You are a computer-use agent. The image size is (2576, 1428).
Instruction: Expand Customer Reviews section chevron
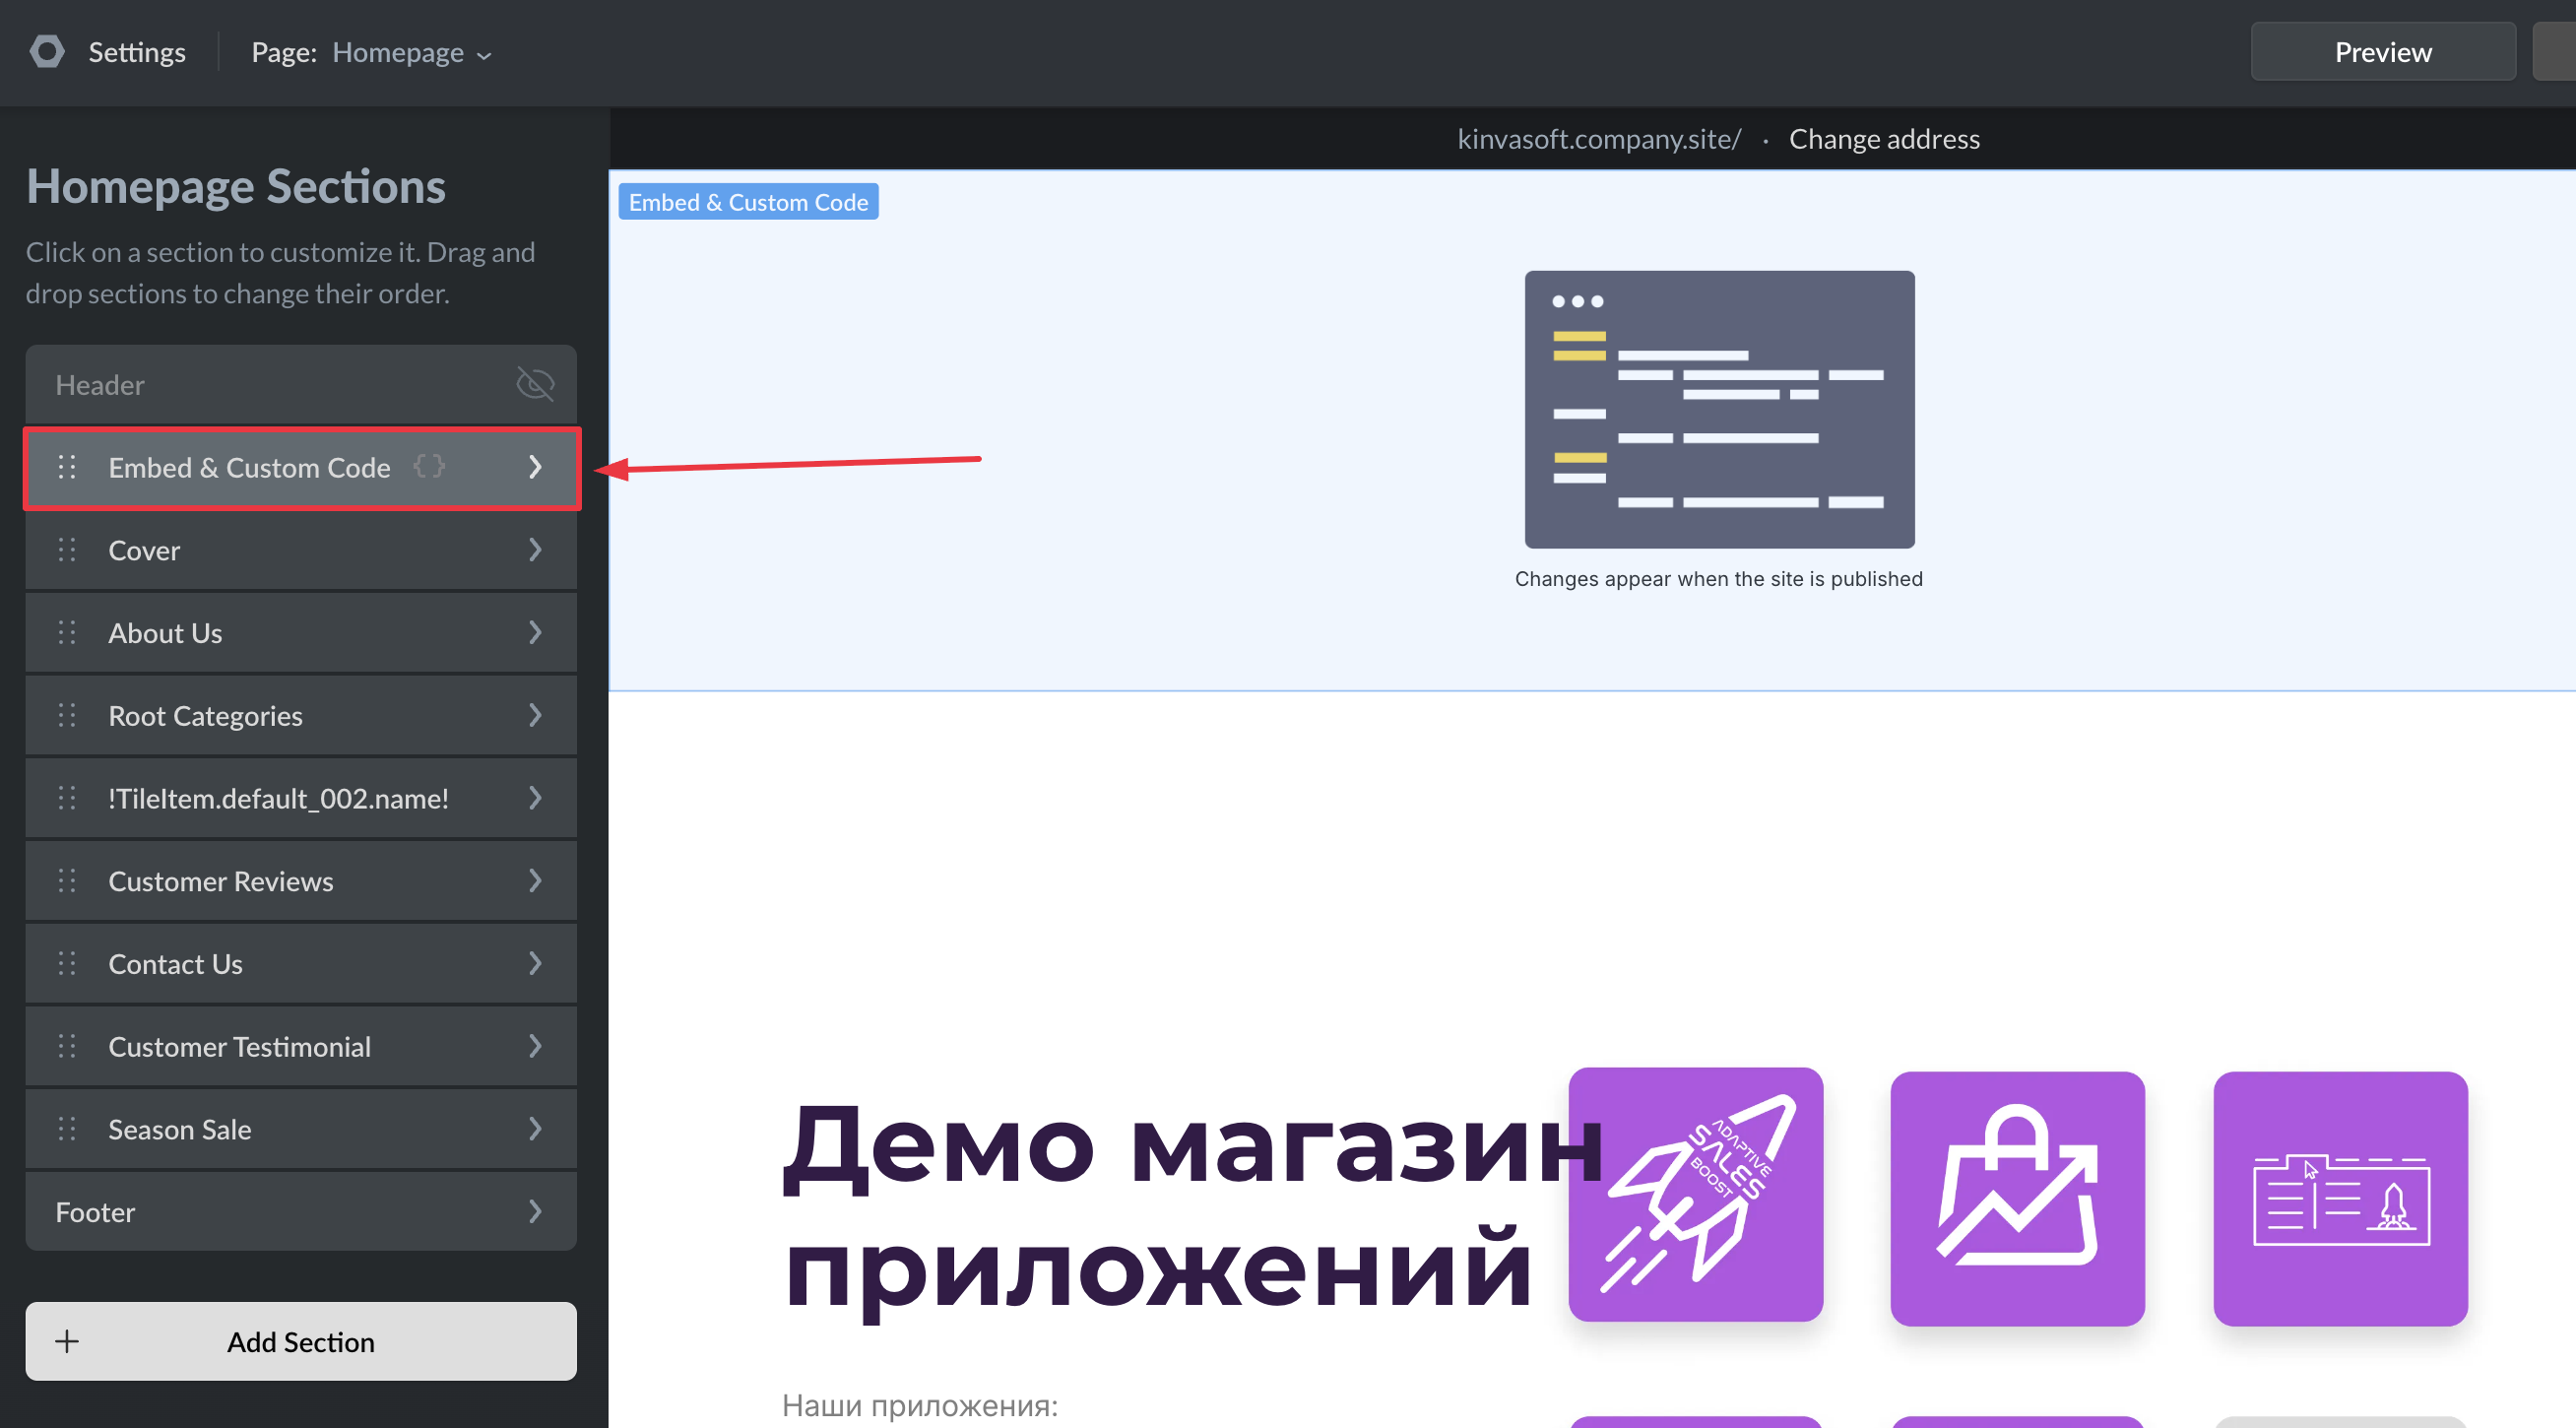(535, 881)
